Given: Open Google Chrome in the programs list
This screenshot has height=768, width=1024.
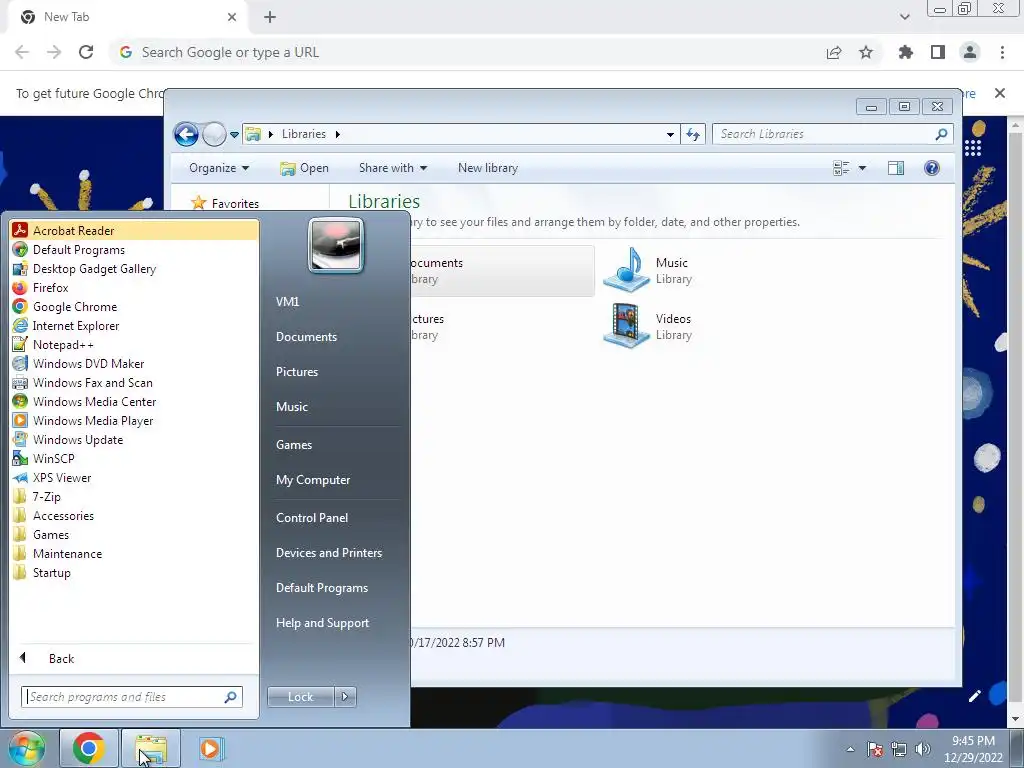Looking at the screenshot, I should click(x=134, y=306).
